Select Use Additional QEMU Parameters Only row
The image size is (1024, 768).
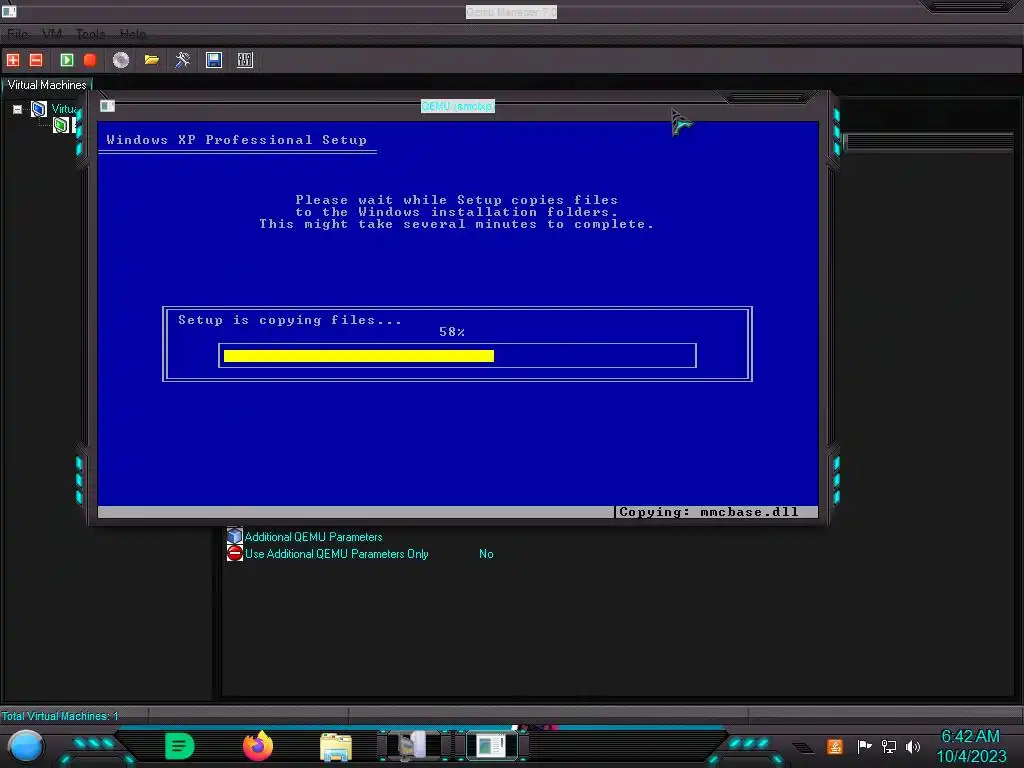(336, 554)
